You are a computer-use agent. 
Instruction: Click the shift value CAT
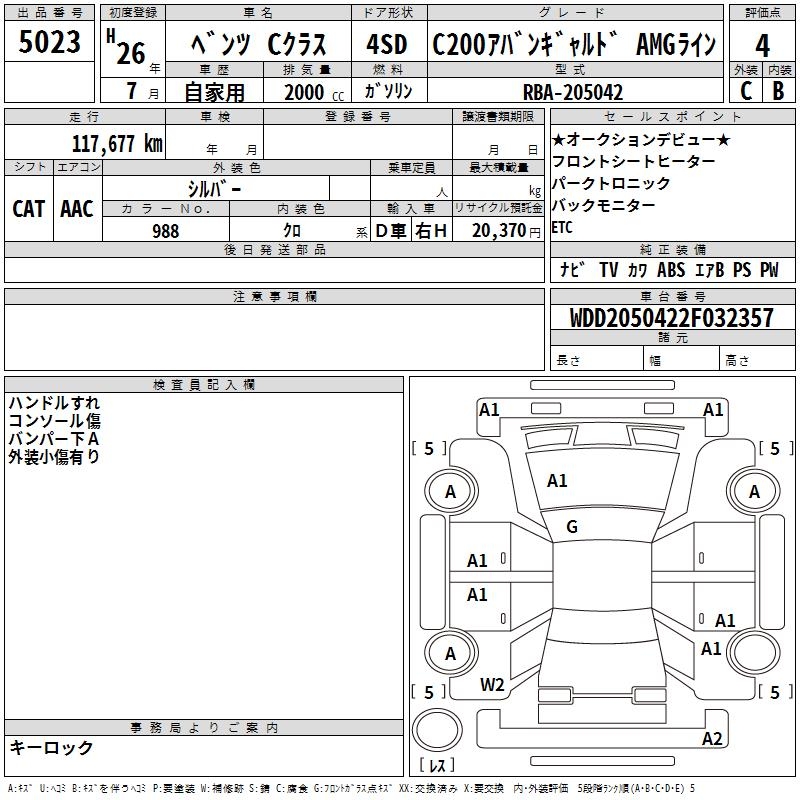[29, 209]
